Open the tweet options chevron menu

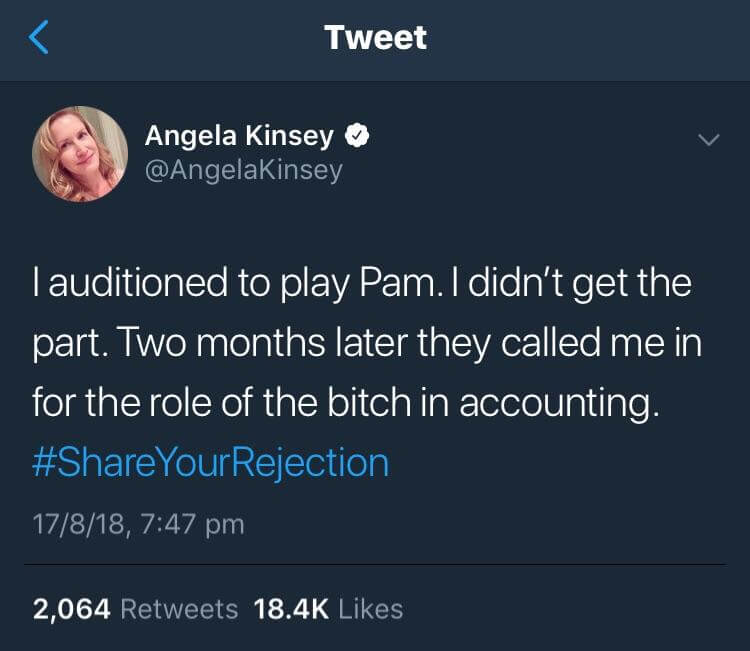pos(708,142)
